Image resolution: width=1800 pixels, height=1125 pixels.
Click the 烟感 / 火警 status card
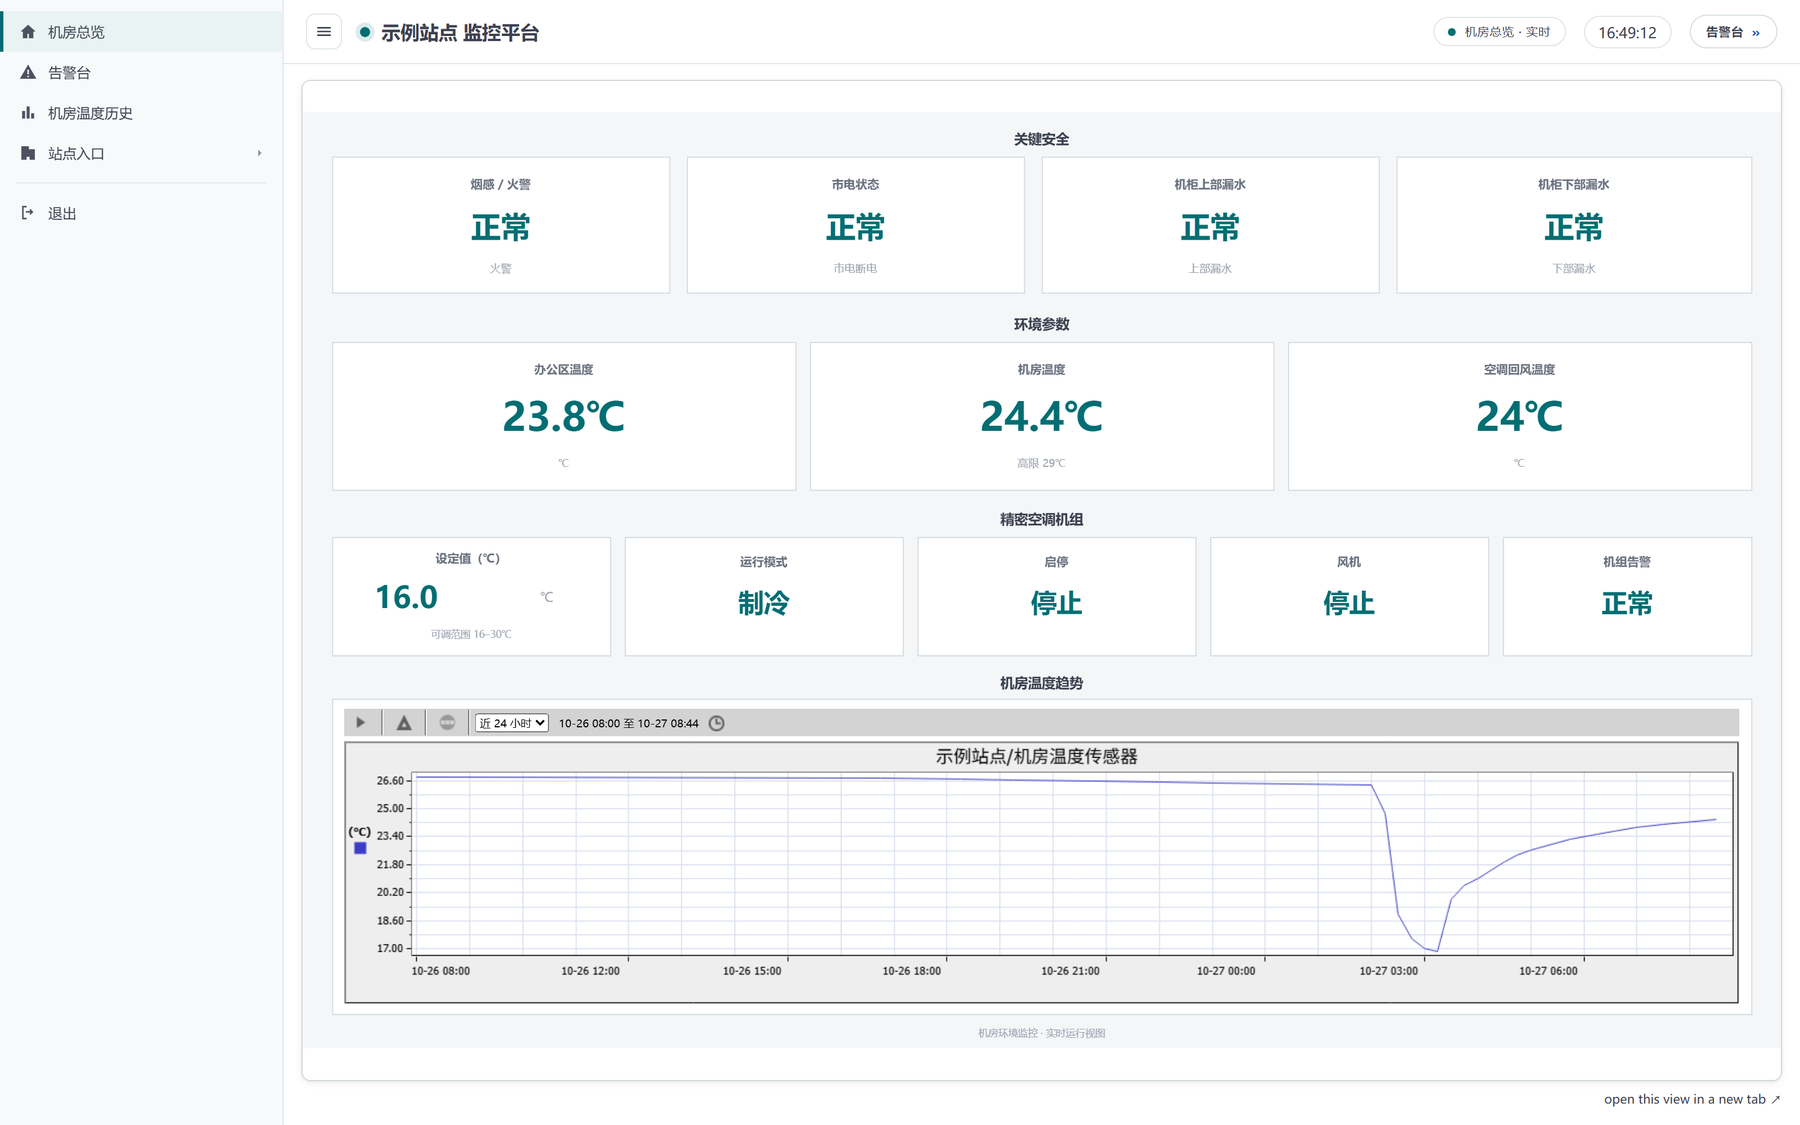point(501,225)
